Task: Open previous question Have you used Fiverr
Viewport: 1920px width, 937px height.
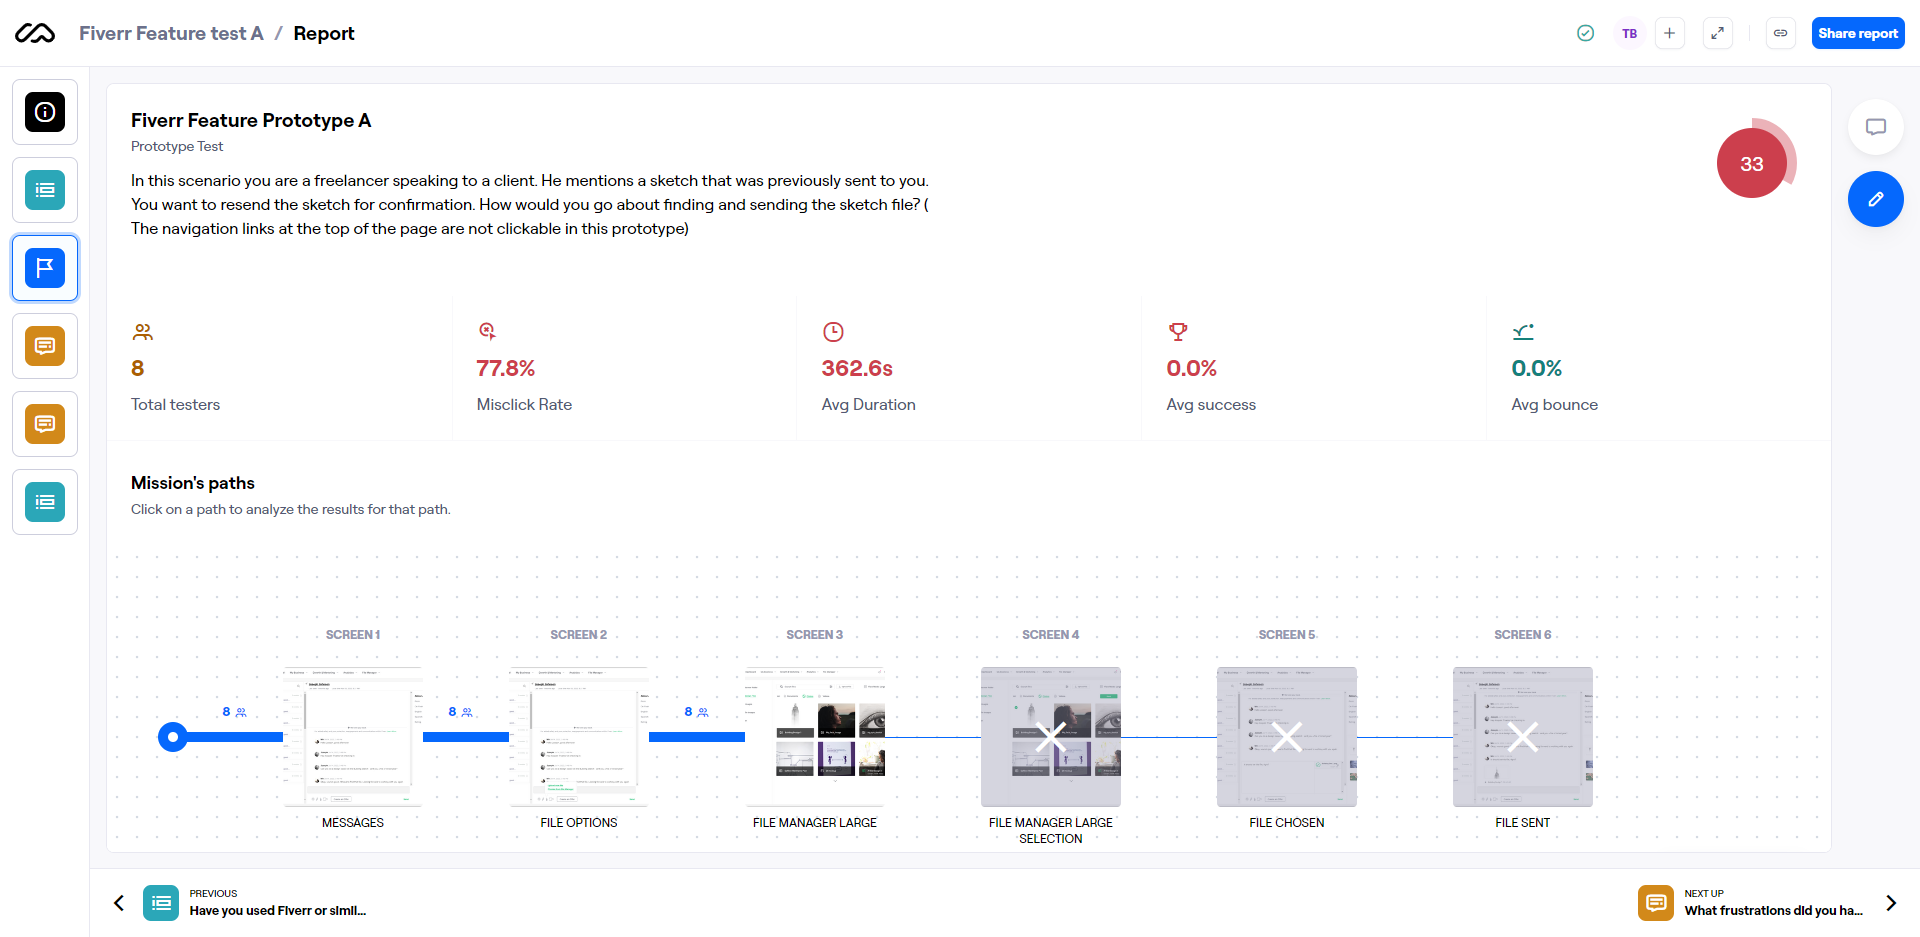Action: pyautogui.click(x=278, y=911)
